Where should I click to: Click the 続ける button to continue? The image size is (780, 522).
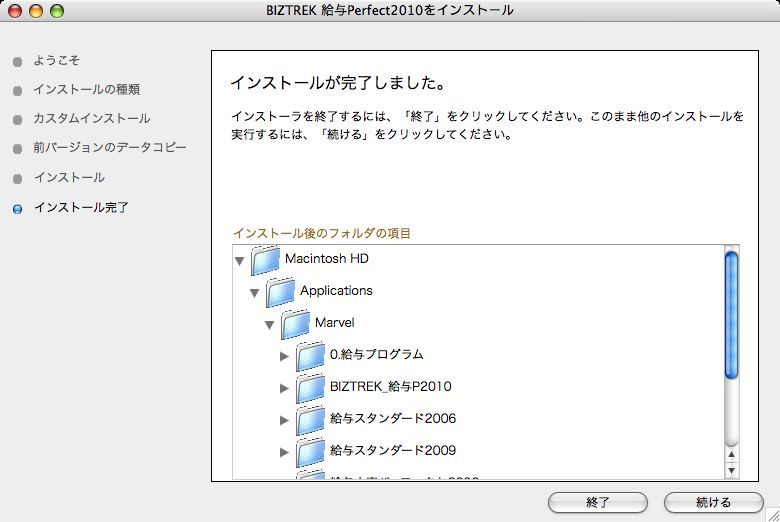coord(713,502)
